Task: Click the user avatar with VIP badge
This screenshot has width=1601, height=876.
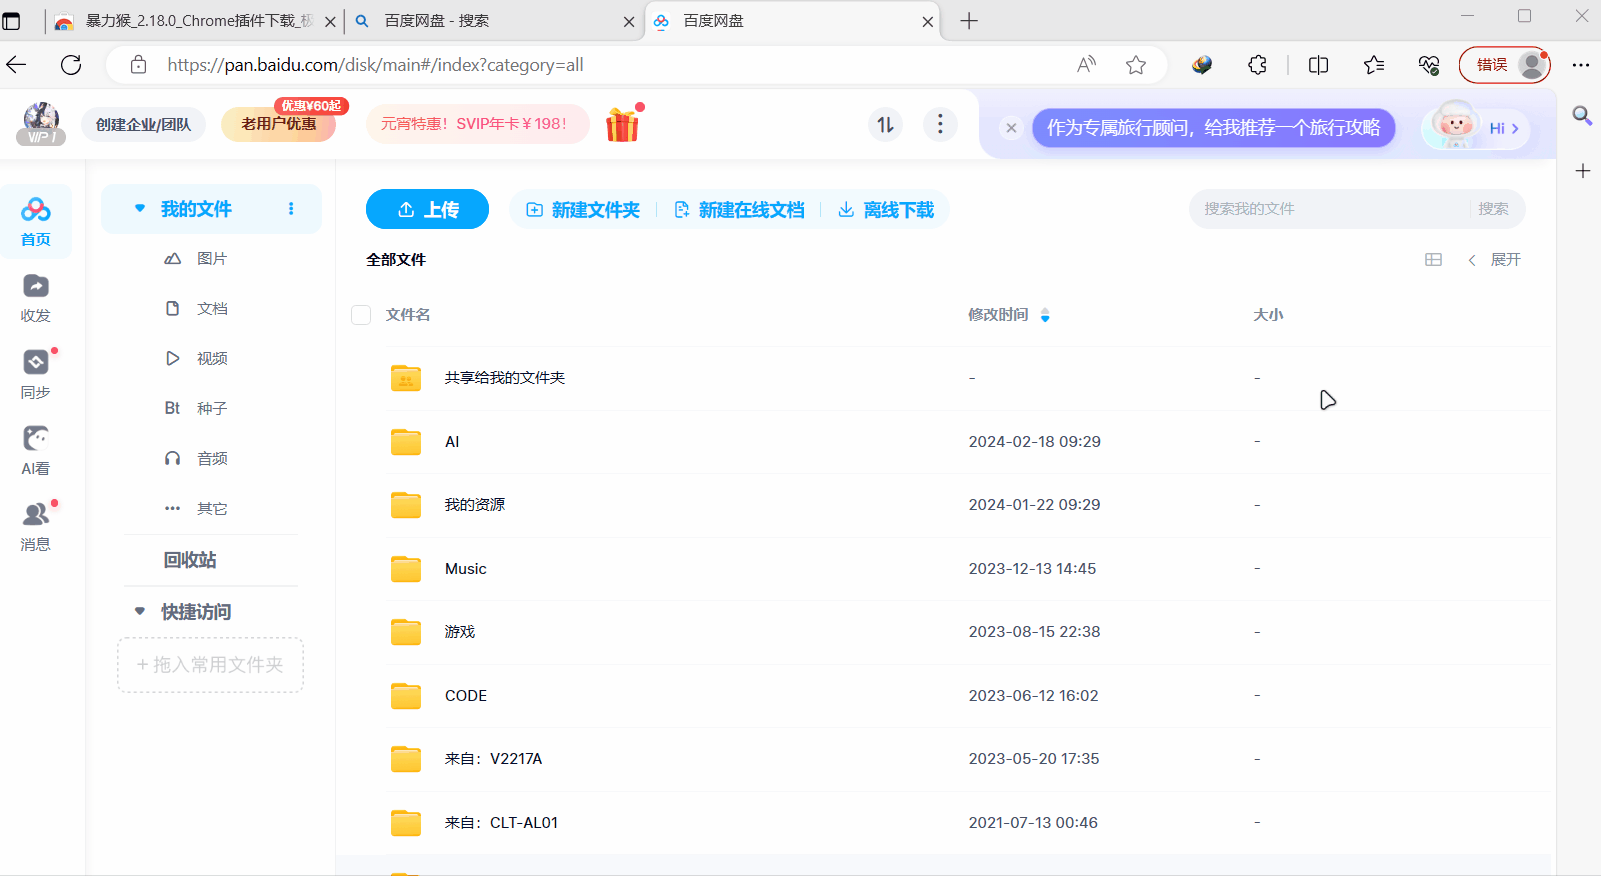Action: tap(41, 124)
